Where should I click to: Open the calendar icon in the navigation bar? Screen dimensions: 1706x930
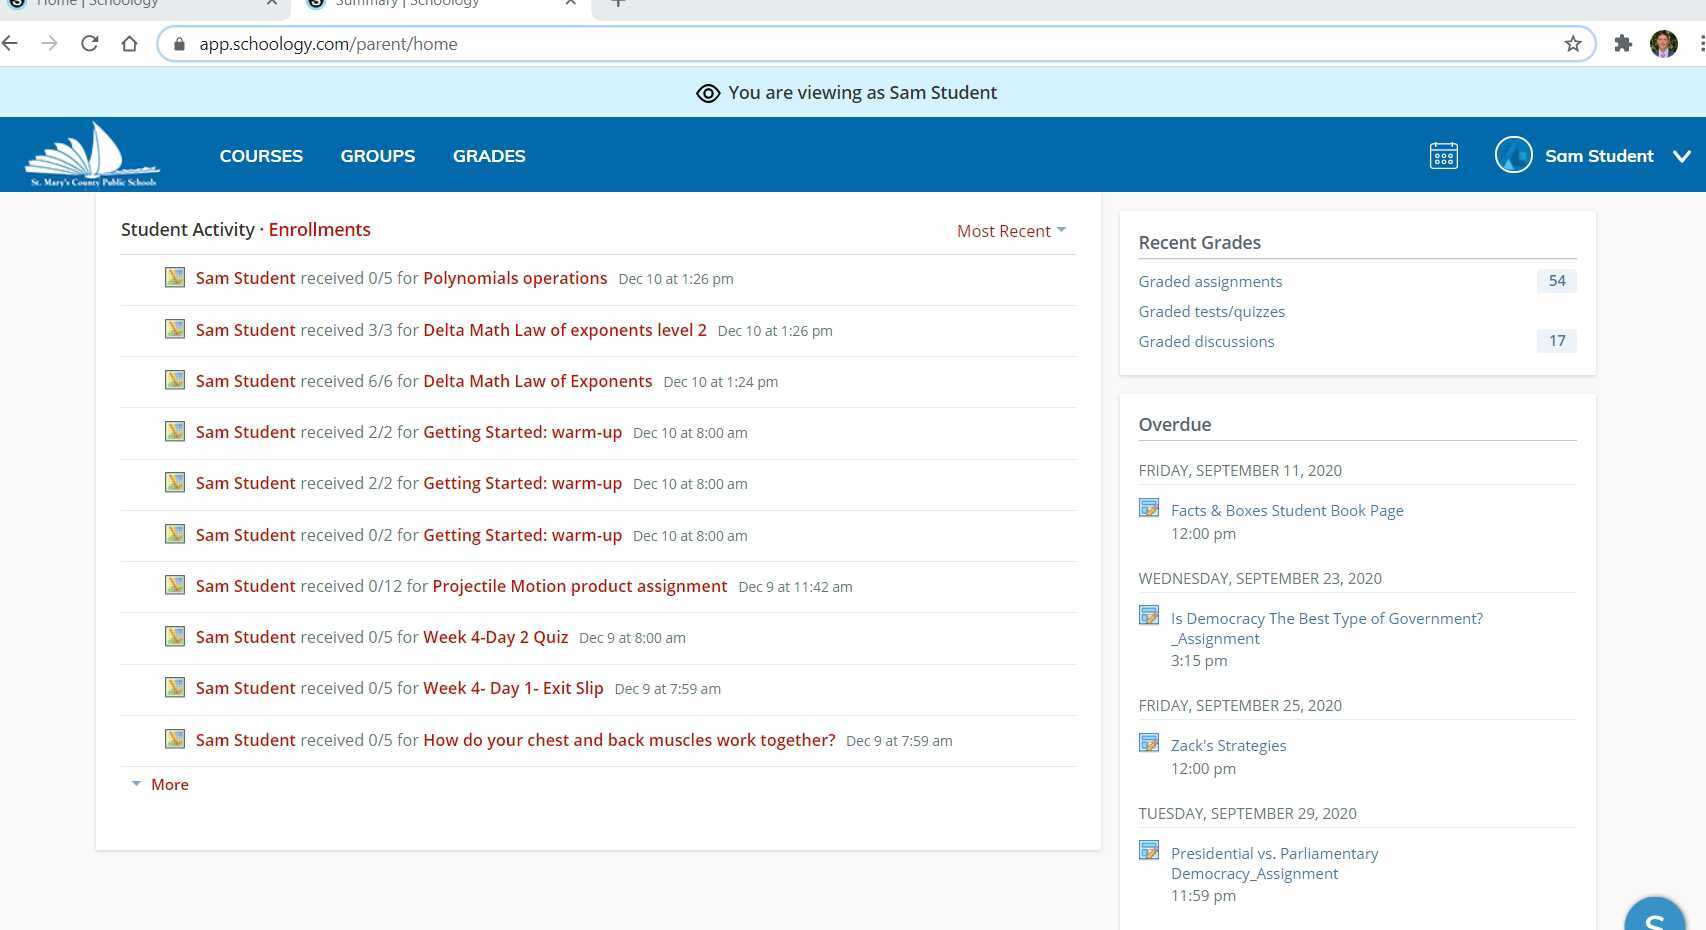click(x=1443, y=155)
